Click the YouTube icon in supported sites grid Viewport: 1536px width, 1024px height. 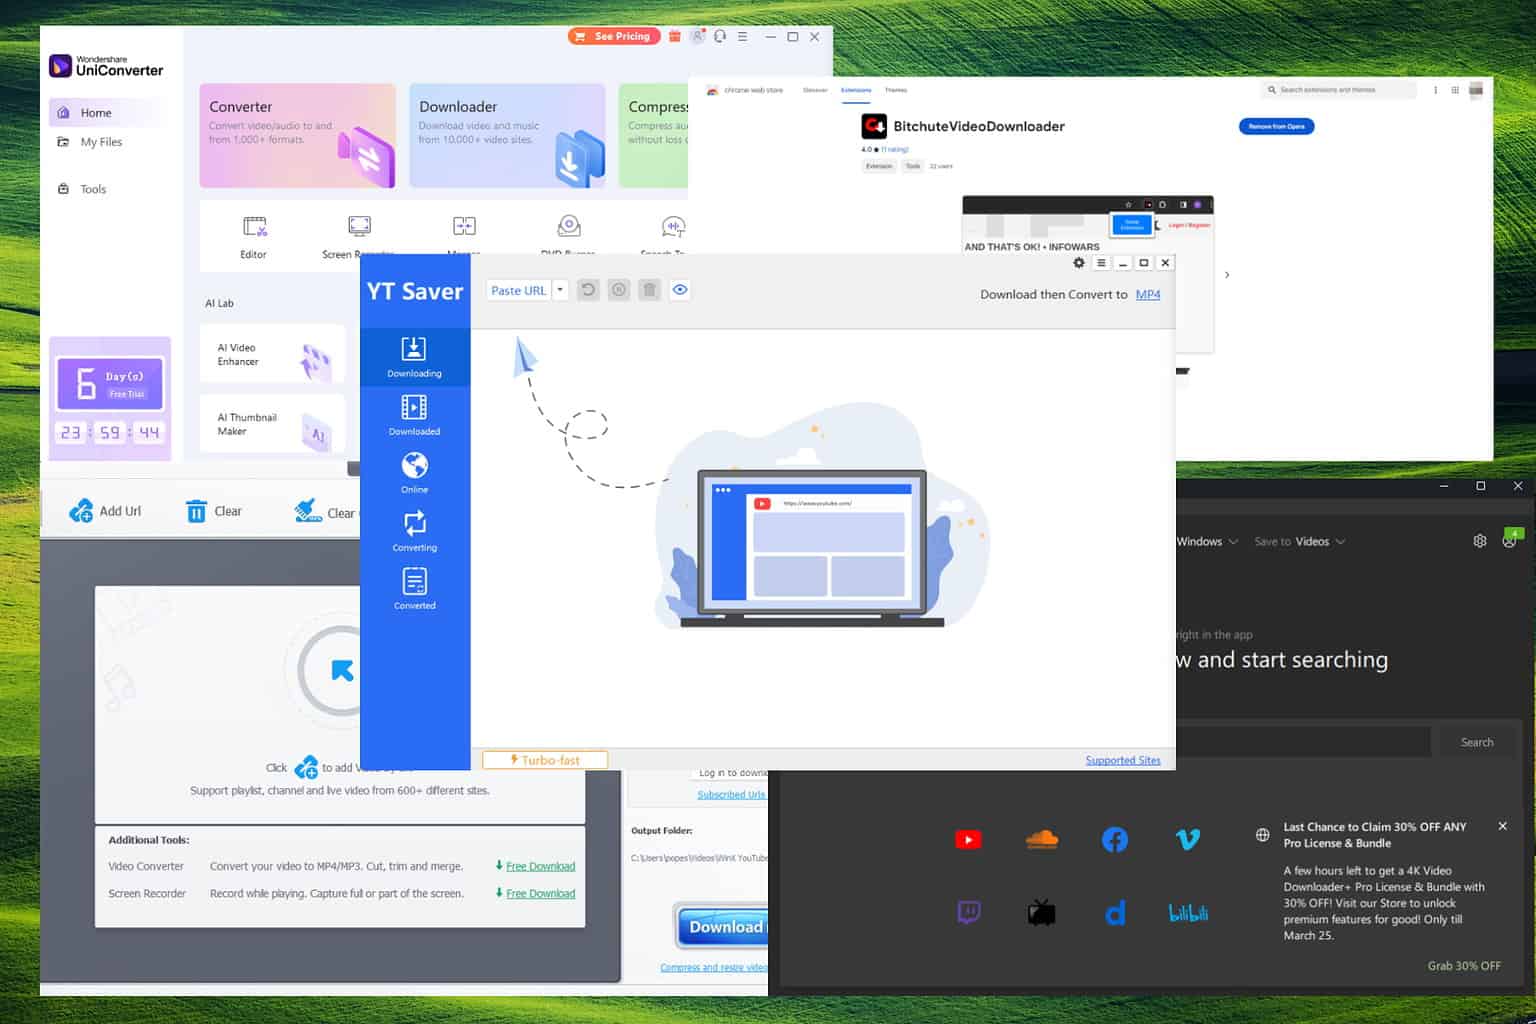968,839
